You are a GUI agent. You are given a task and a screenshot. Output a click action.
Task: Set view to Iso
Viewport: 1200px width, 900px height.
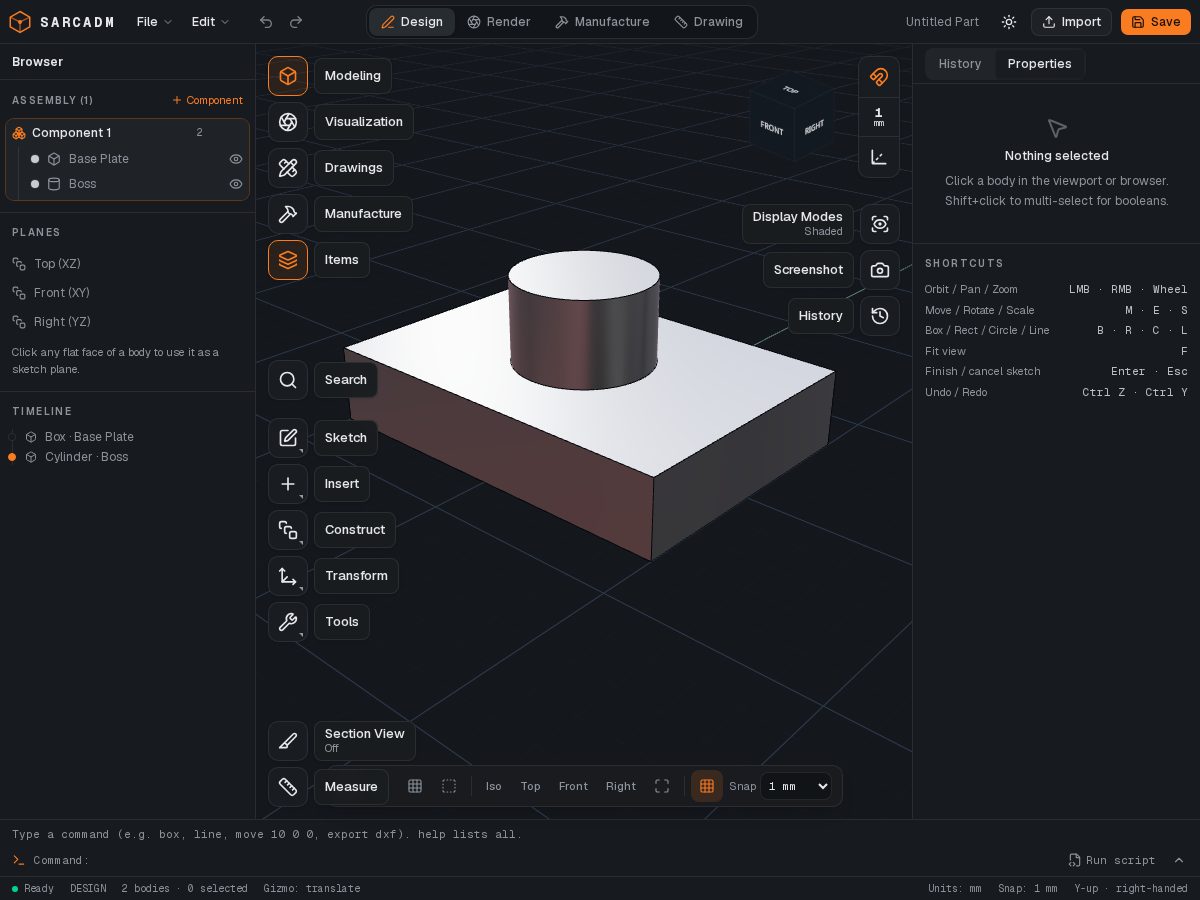coord(494,786)
